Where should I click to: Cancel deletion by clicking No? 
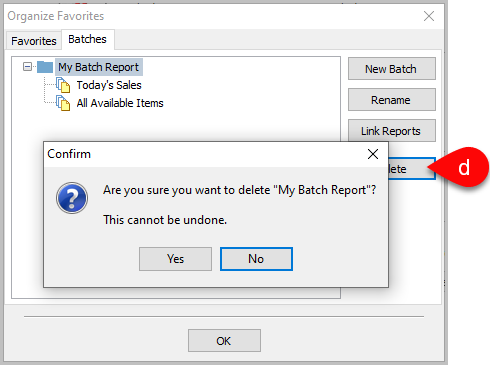pos(256,259)
